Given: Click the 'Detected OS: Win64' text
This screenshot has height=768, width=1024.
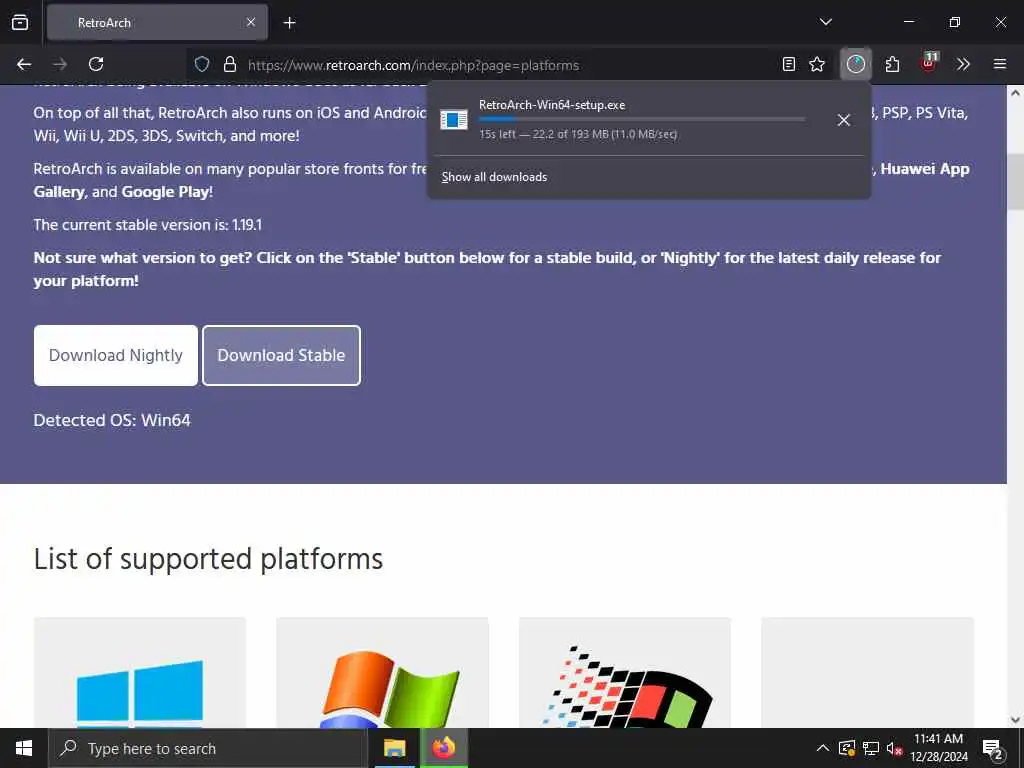Looking at the screenshot, I should coord(112,420).
